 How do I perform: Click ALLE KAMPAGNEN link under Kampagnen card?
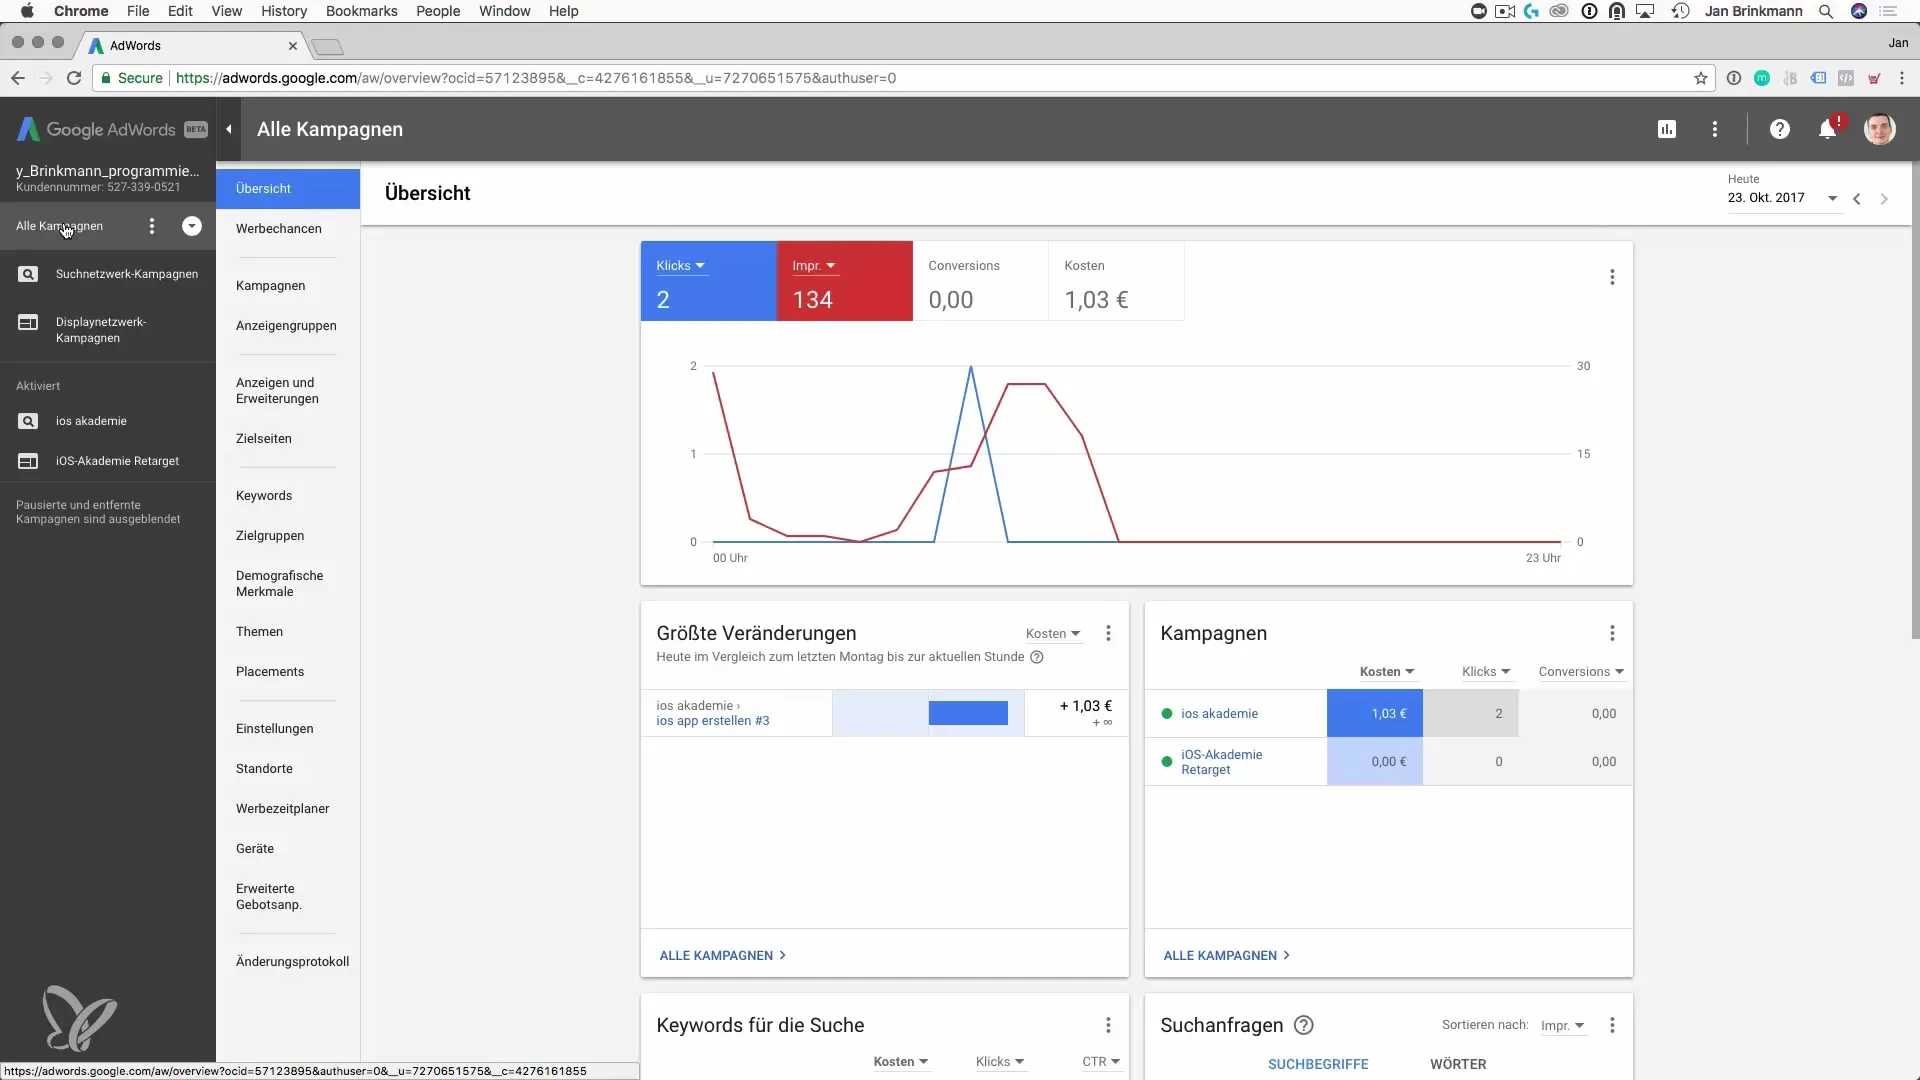pos(1227,956)
